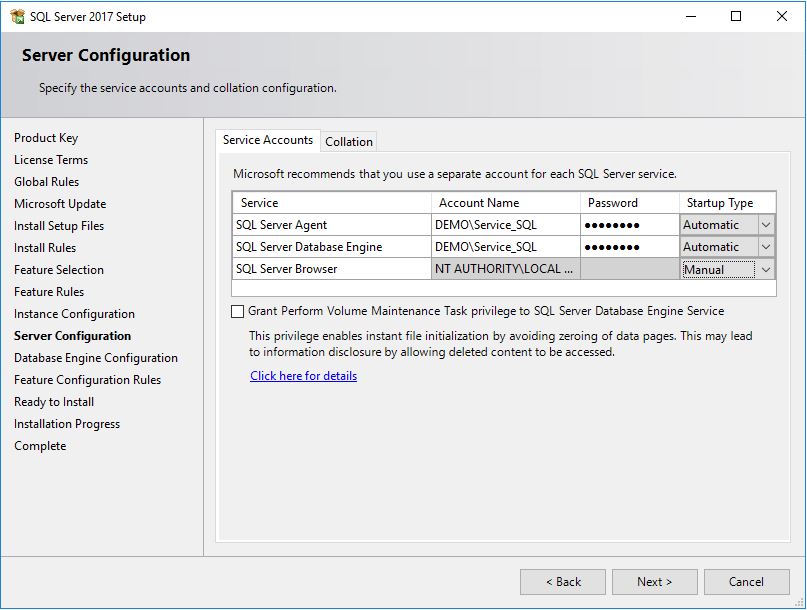Viewport: 807px width, 610px height.
Task: Click the SQL Server Setup title bar icon
Action: tap(16, 16)
